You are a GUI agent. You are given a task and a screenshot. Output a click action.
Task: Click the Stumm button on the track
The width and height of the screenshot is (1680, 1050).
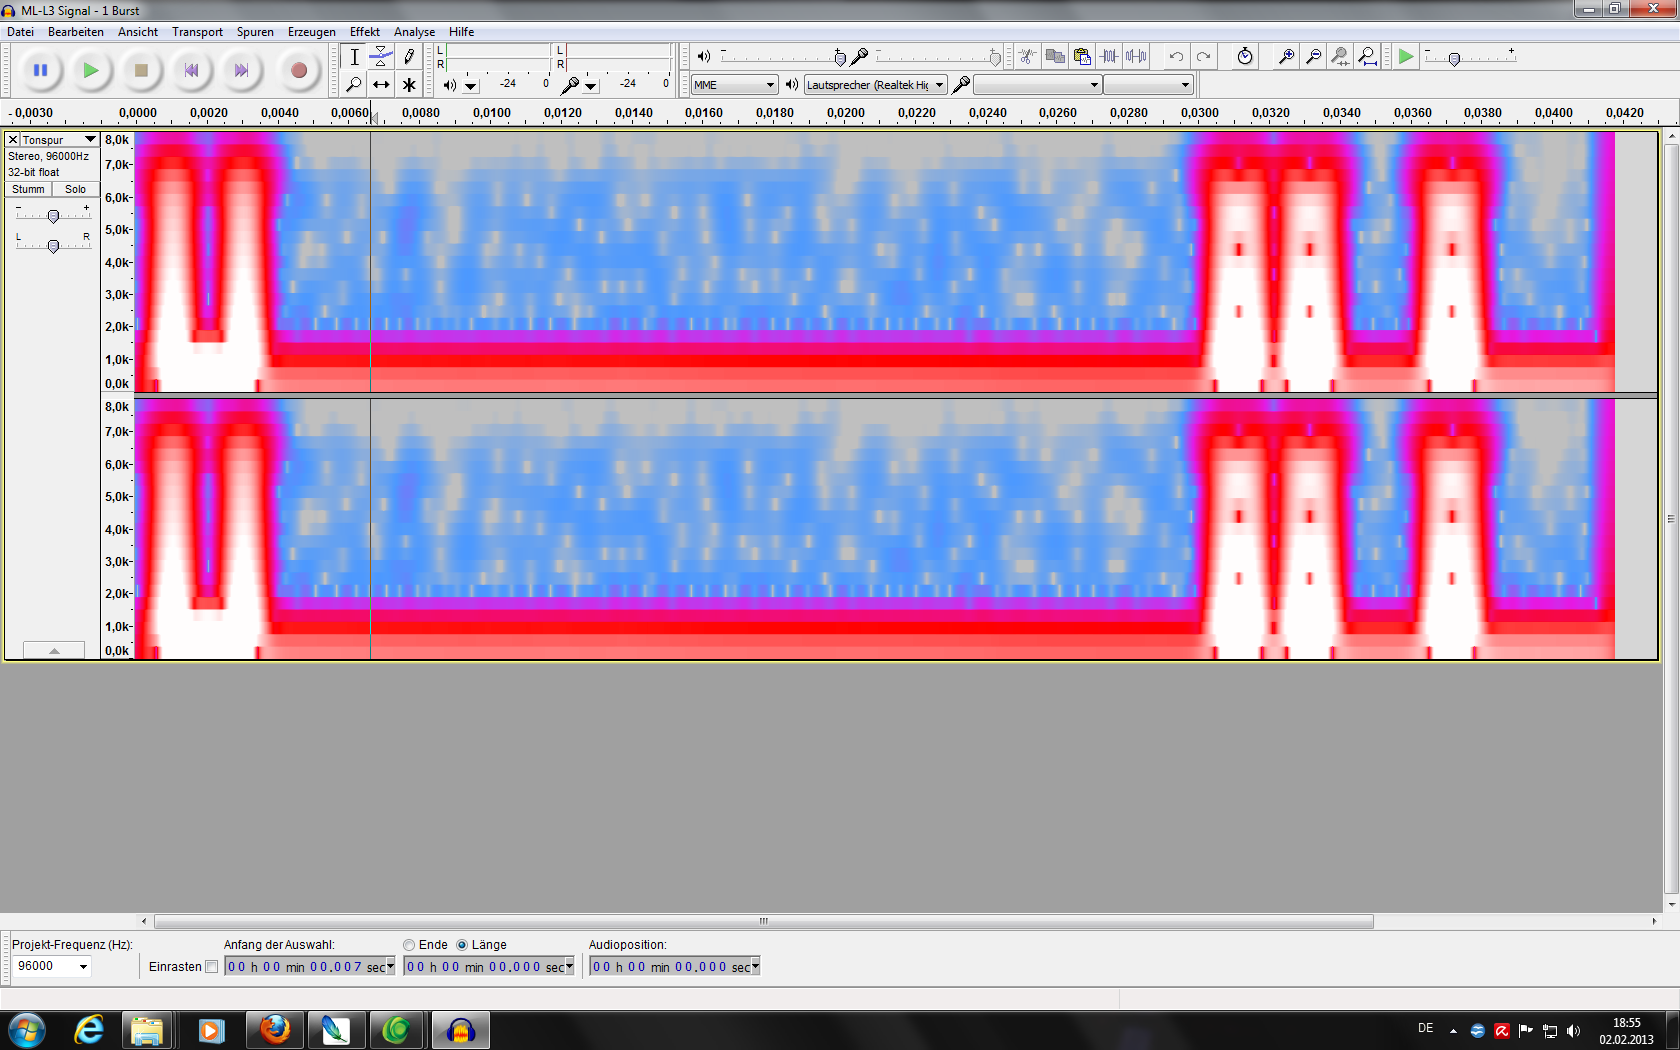click(x=28, y=189)
